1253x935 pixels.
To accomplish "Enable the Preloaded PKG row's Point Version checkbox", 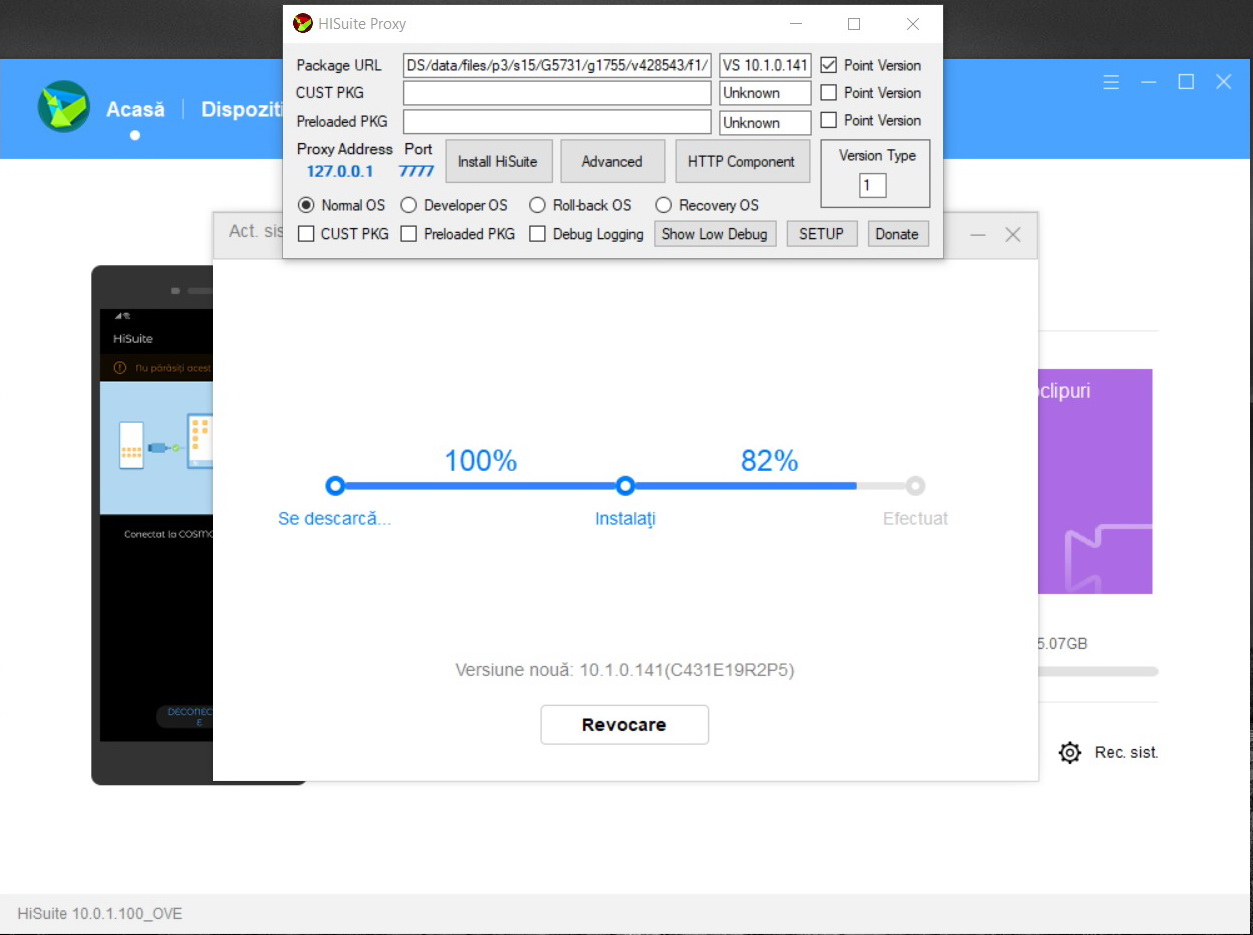I will tap(828, 120).
